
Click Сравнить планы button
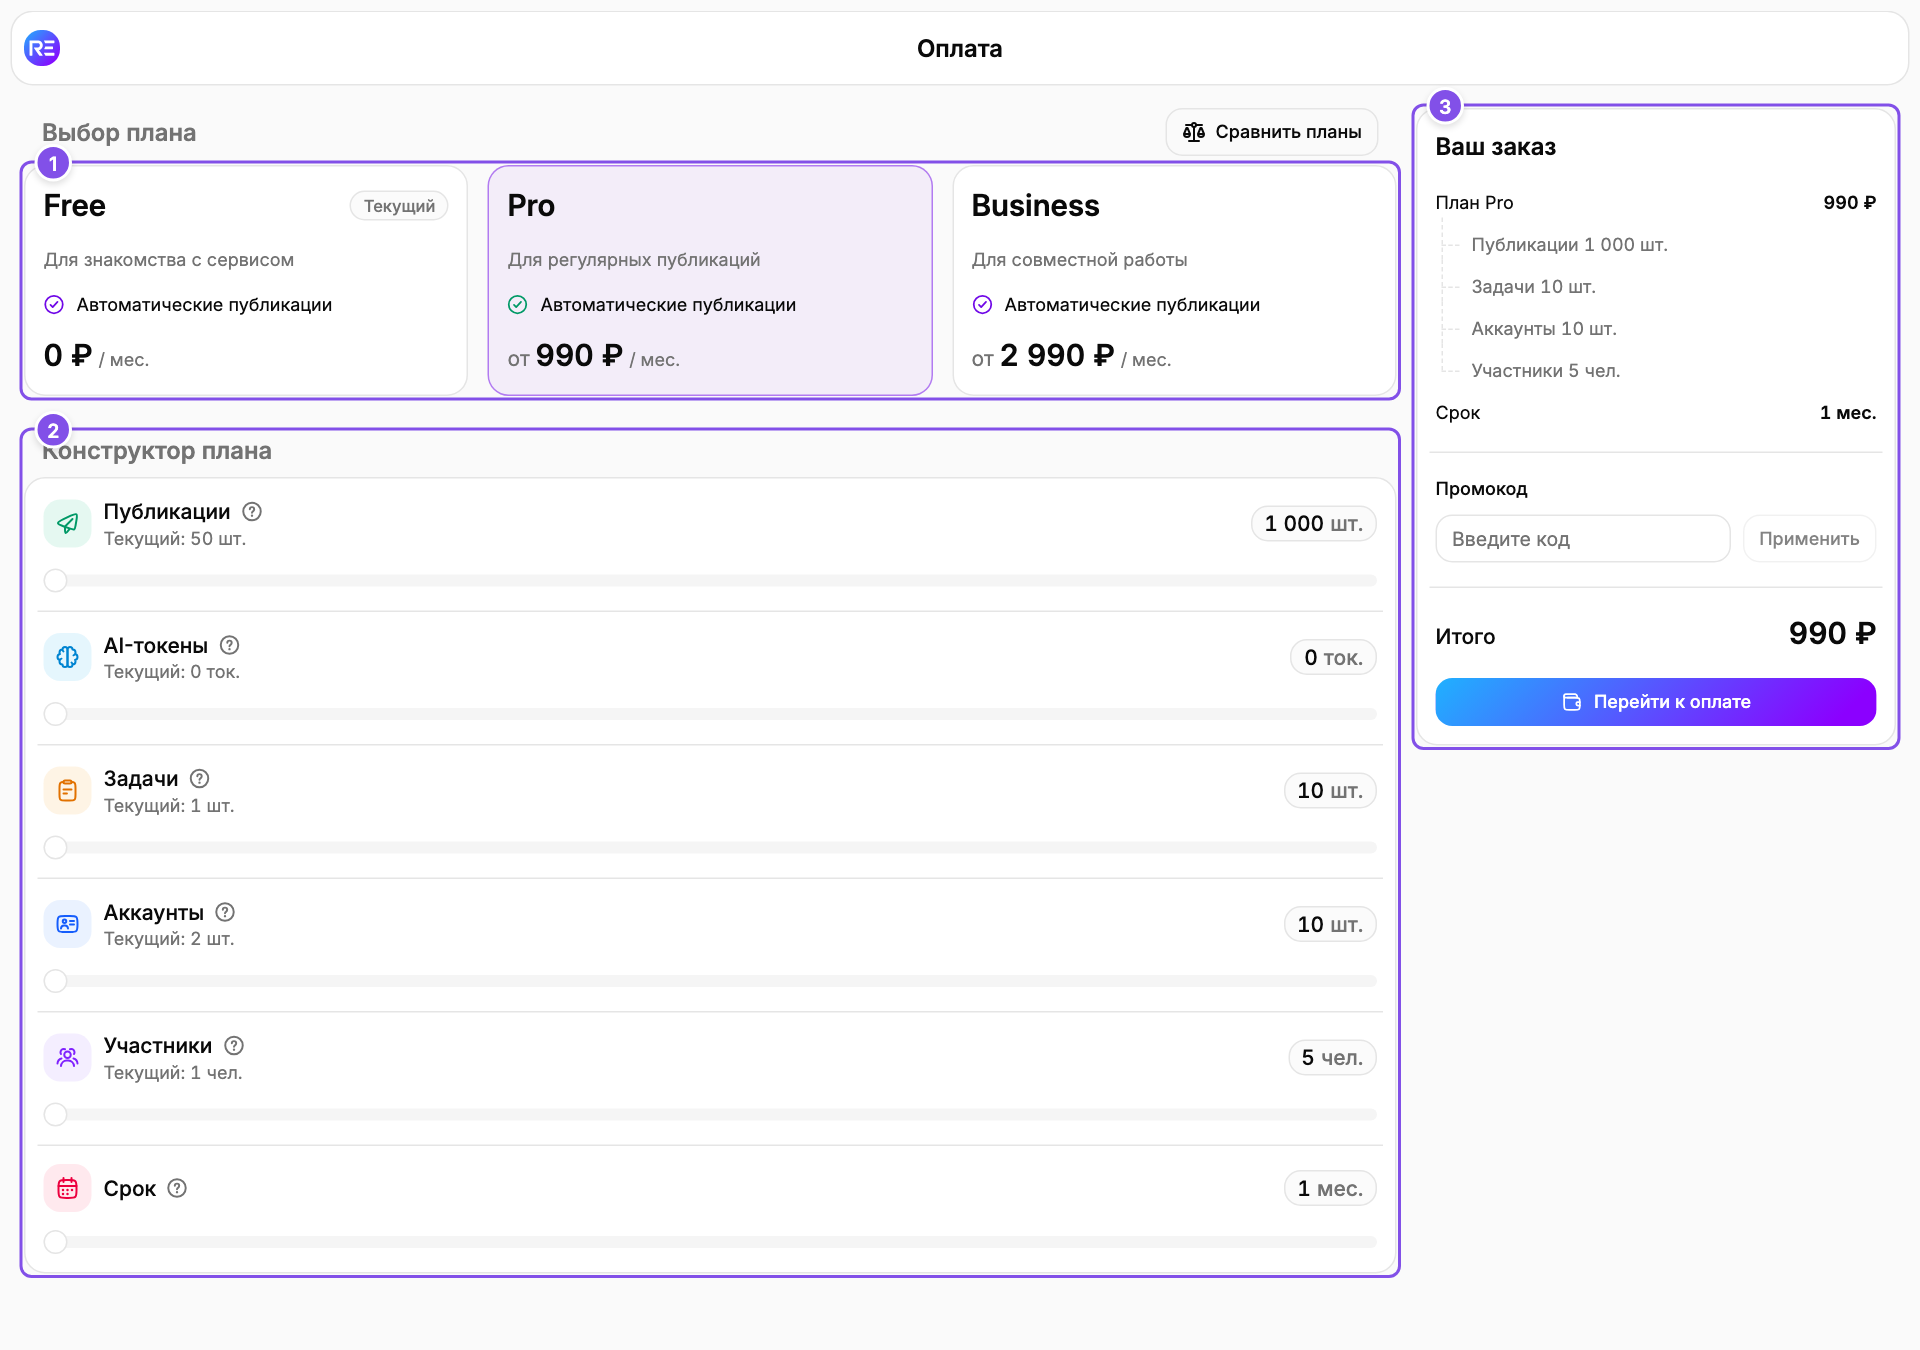tap(1272, 132)
